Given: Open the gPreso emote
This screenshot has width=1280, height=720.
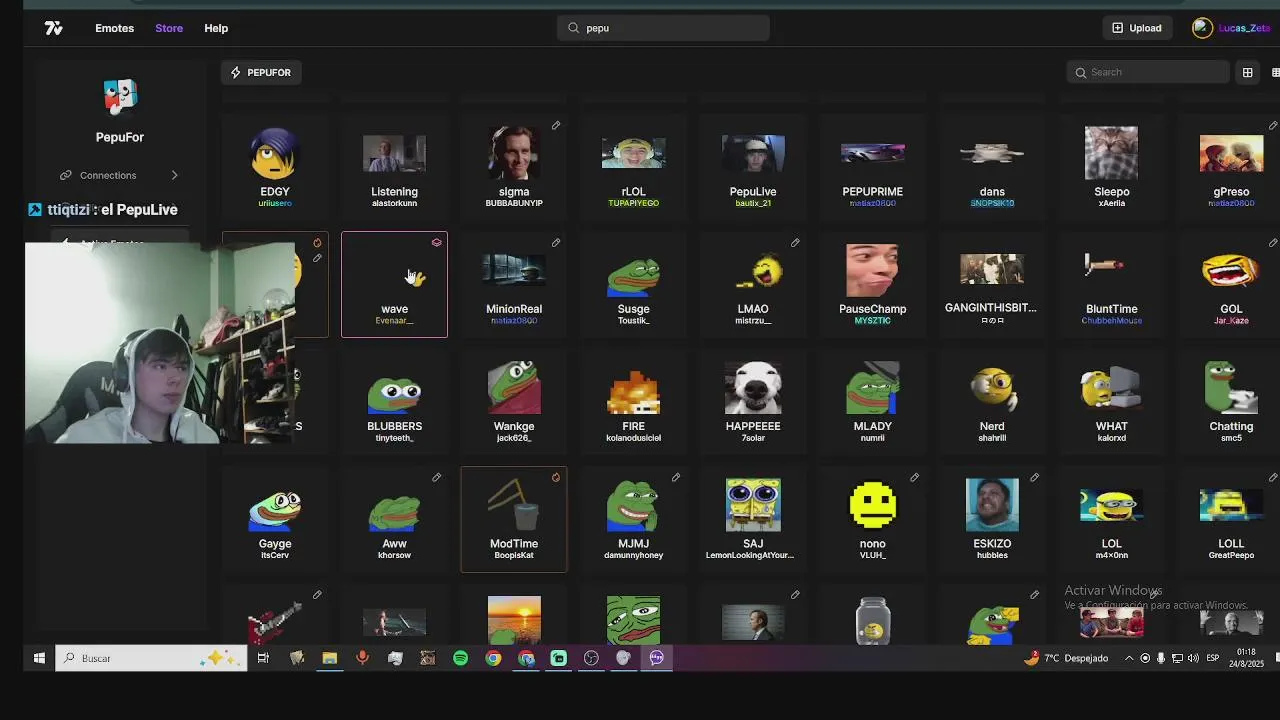Looking at the screenshot, I should [1231, 166].
